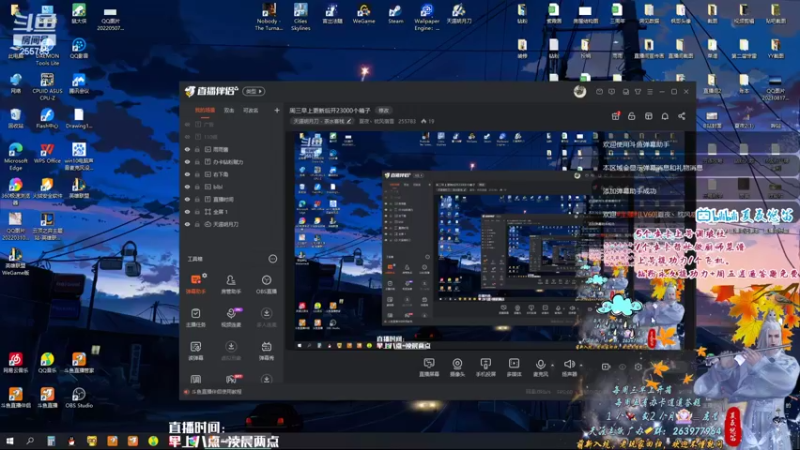Click the padlock icon above preview
800x450 pixels.
point(632,116)
